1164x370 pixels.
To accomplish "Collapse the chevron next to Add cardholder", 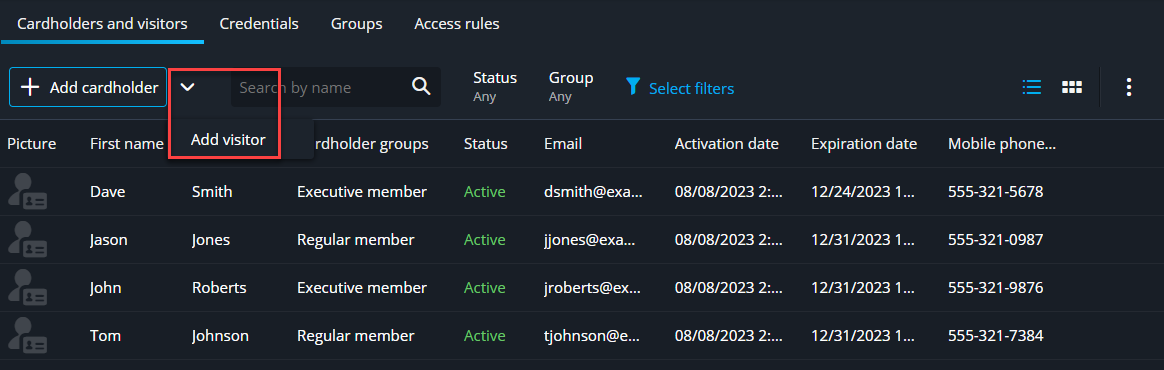I will (188, 87).
